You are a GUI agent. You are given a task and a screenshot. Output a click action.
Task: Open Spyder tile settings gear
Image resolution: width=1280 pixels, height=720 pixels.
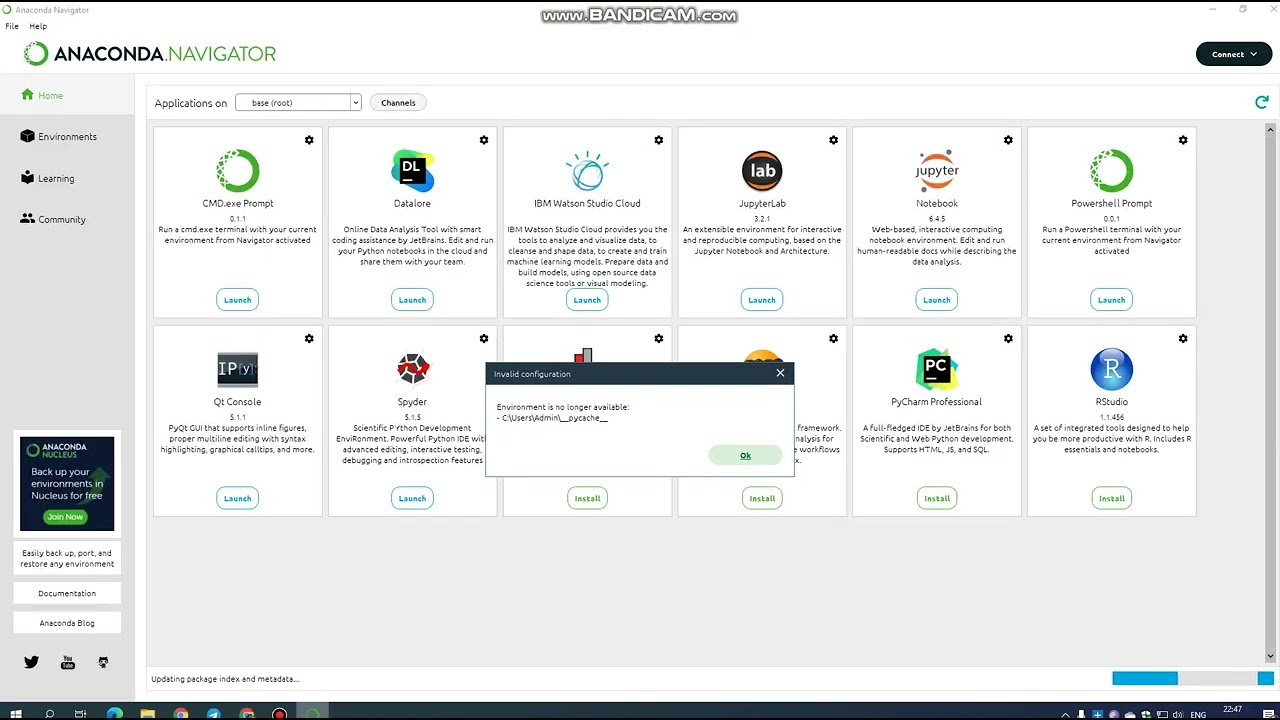(x=484, y=339)
